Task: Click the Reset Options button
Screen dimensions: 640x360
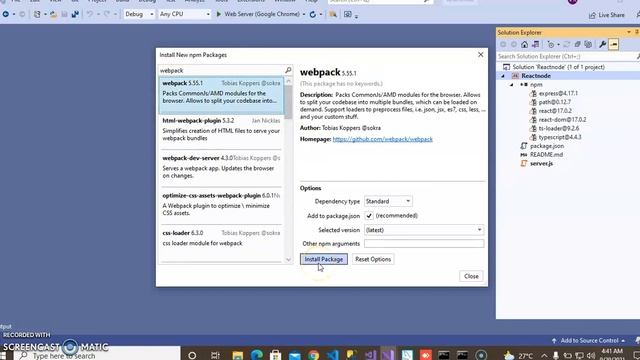Action: tap(373, 259)
